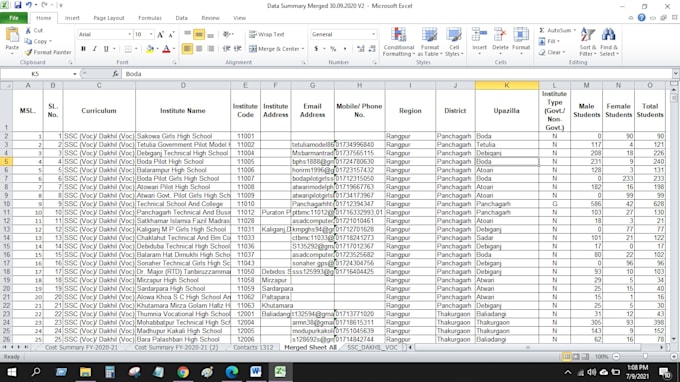Select column K header
Screen dimensions: 680x382
point(507,85)
